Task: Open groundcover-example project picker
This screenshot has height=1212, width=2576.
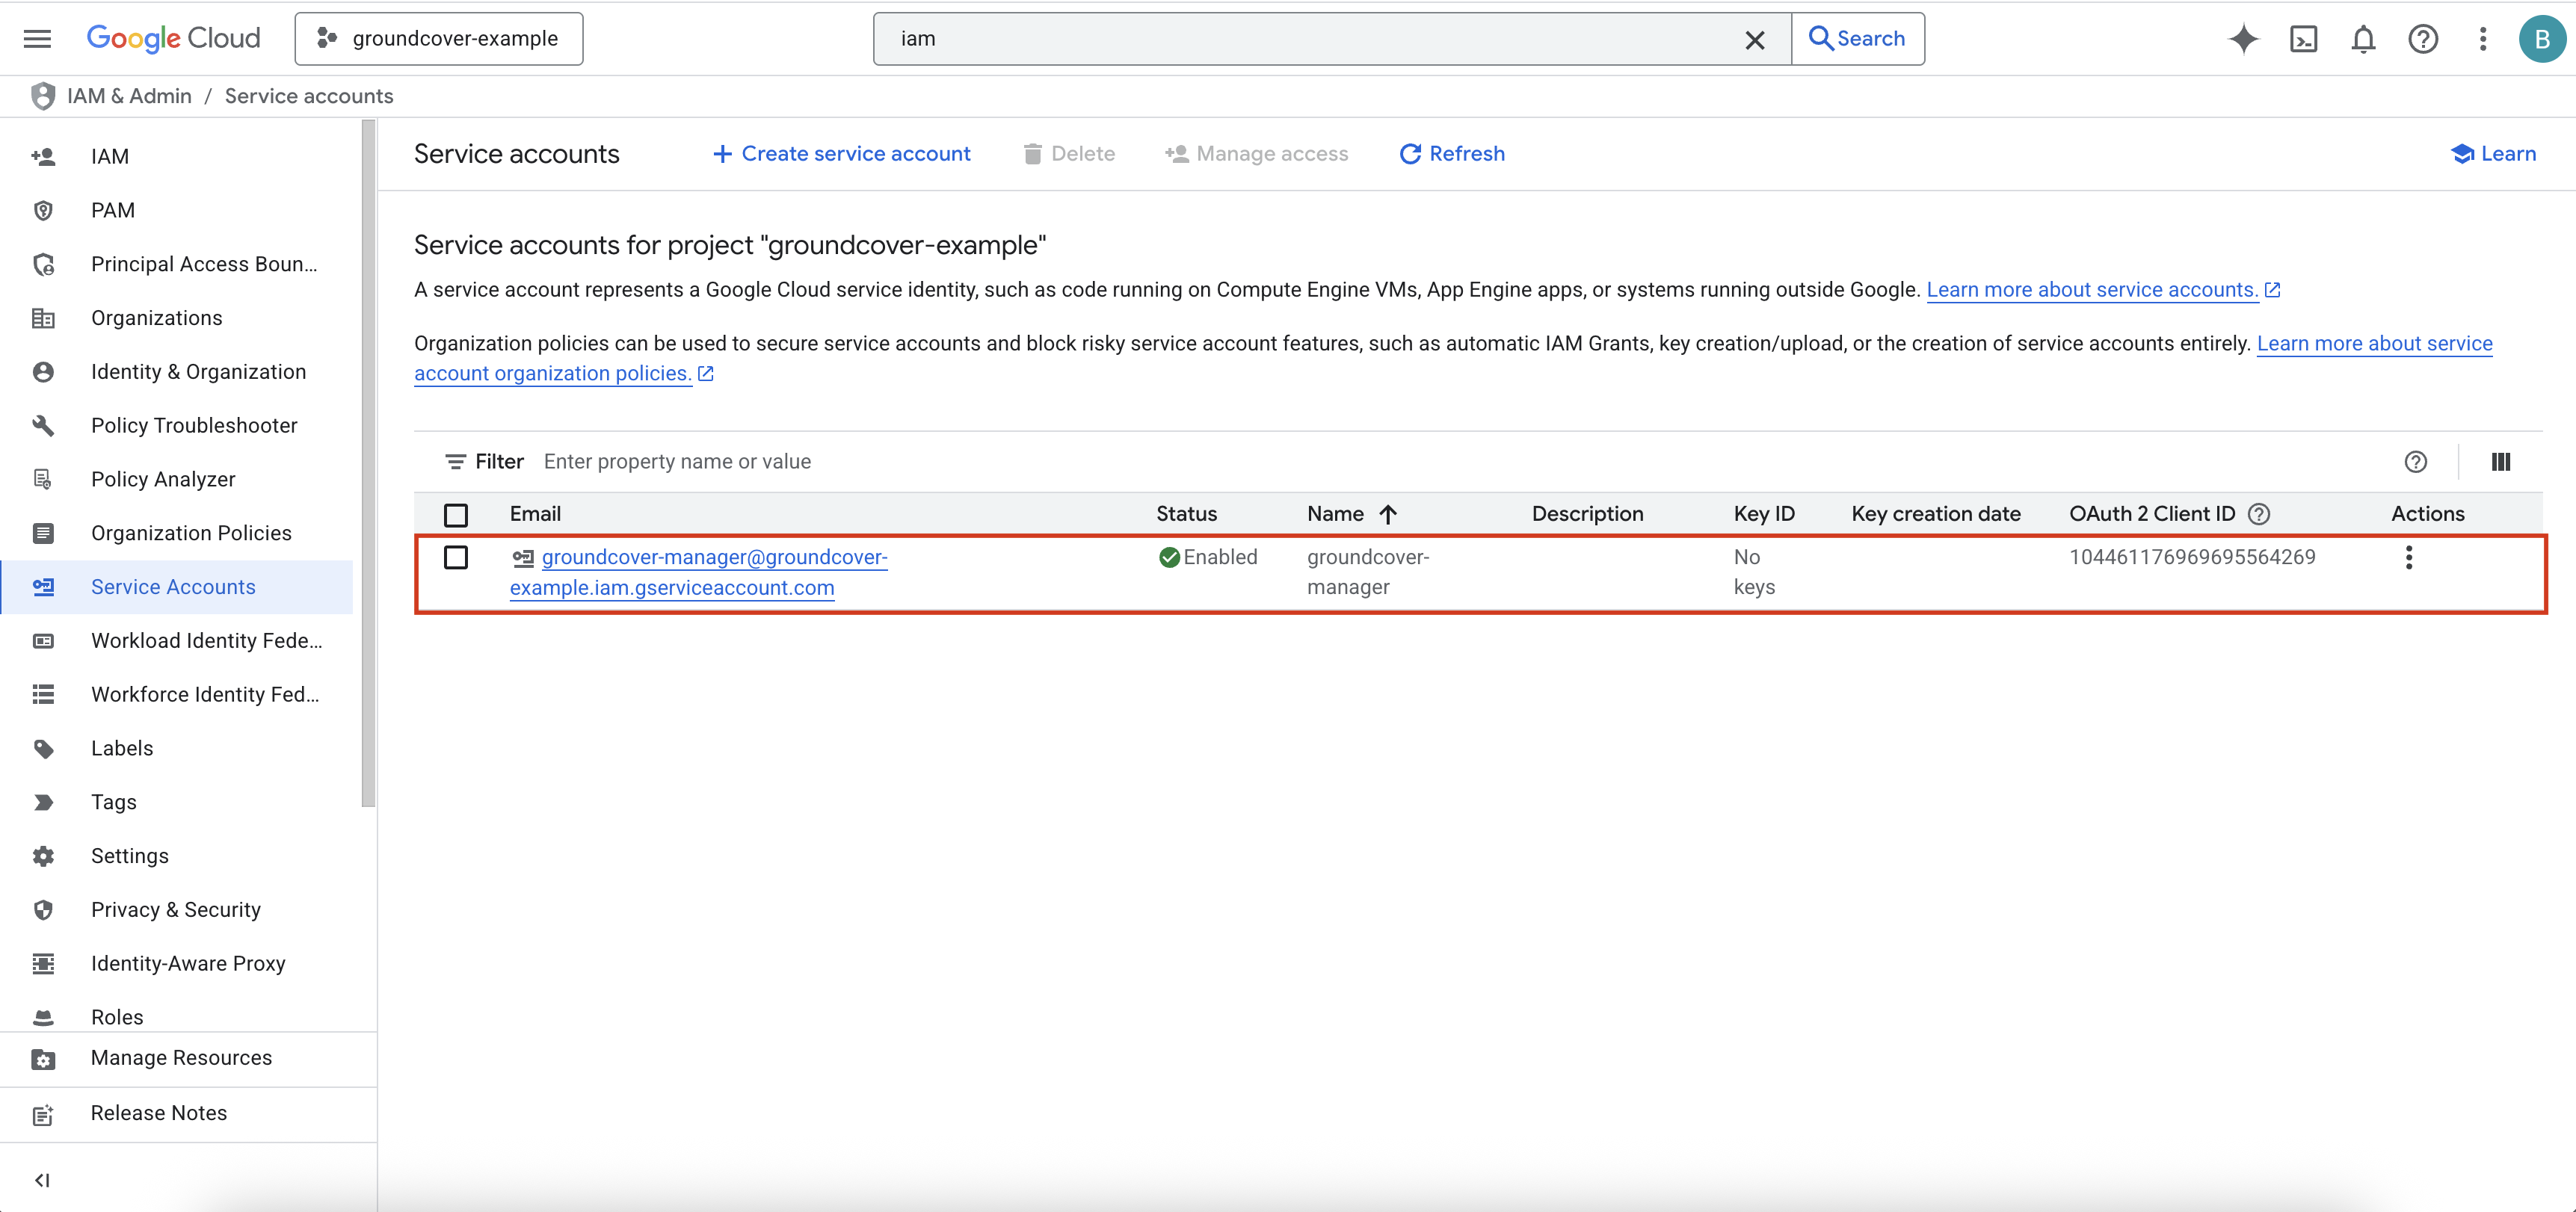Action: [x=439, y=39]
